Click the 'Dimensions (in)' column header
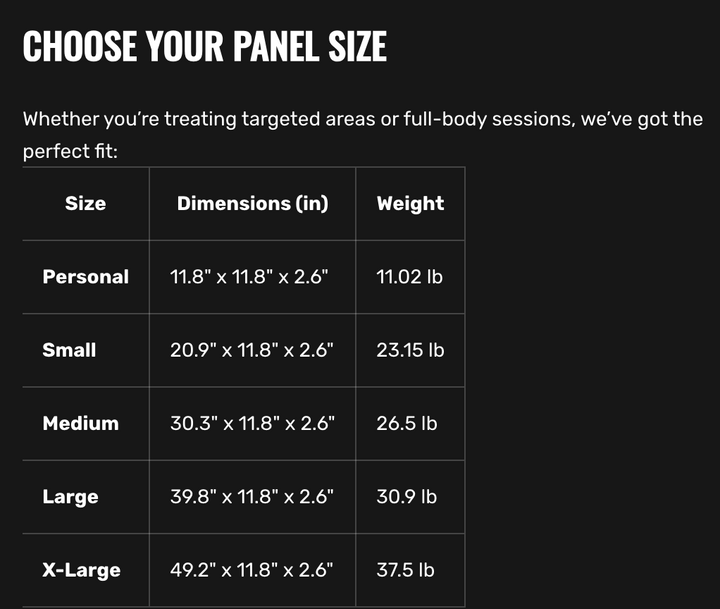 pos(253,203)
